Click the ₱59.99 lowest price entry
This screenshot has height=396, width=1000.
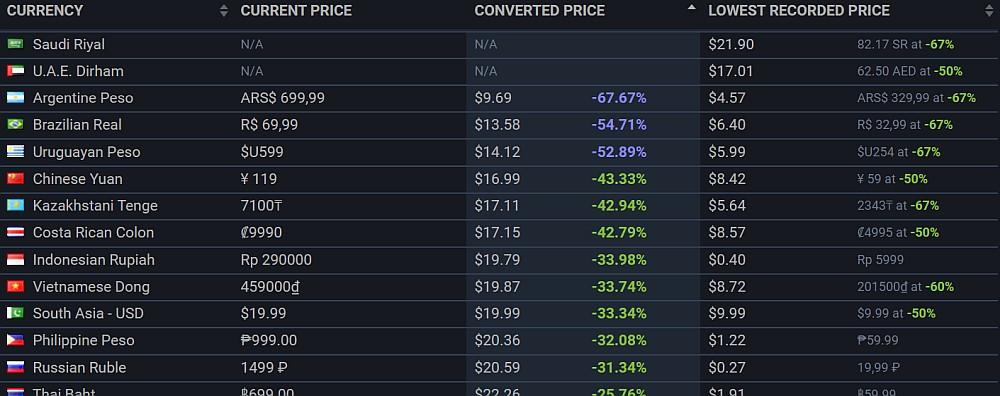click(878, 340)
